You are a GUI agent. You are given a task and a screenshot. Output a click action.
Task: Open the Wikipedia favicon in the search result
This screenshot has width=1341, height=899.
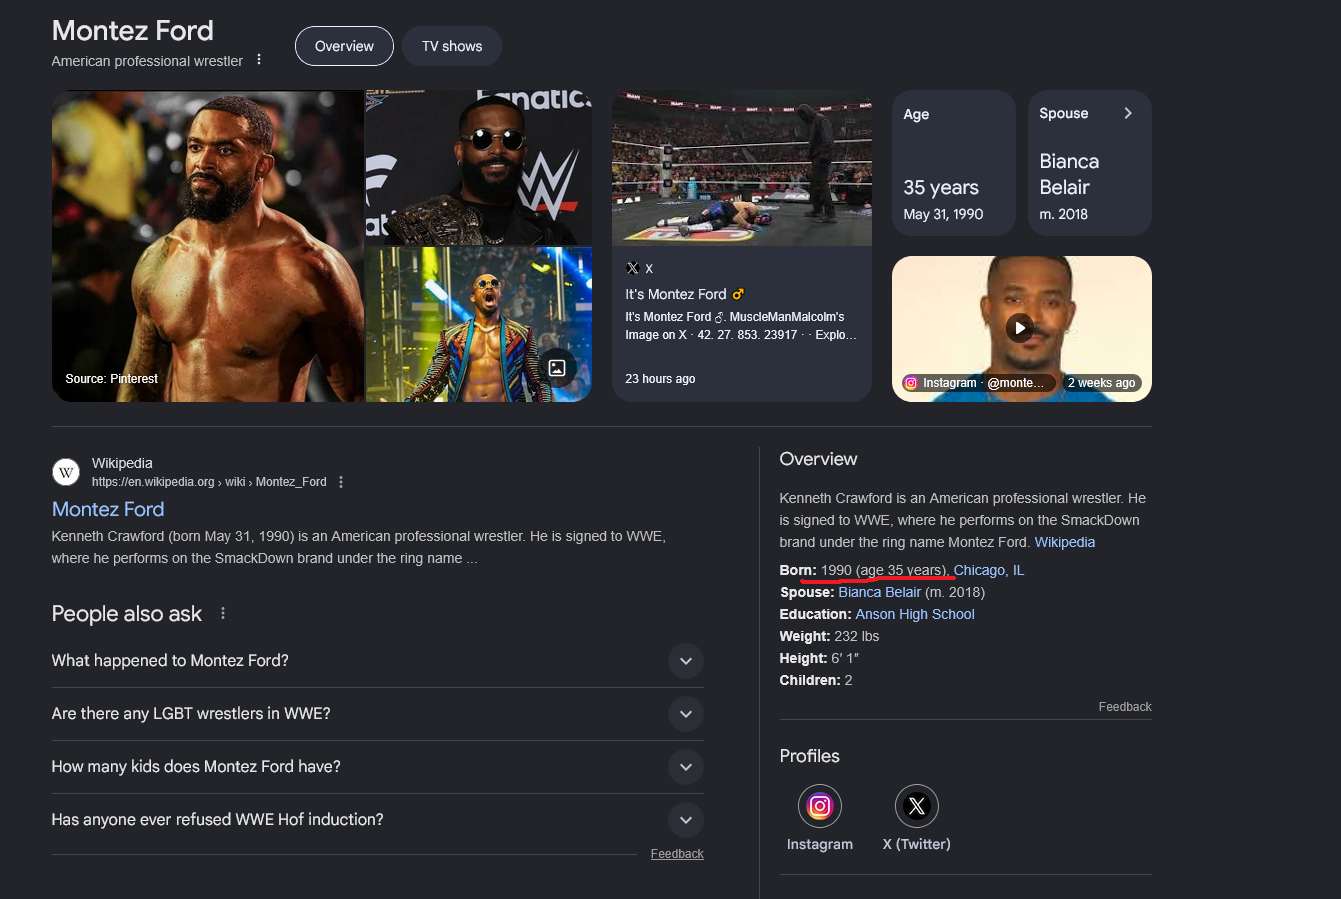click(66, 472)
